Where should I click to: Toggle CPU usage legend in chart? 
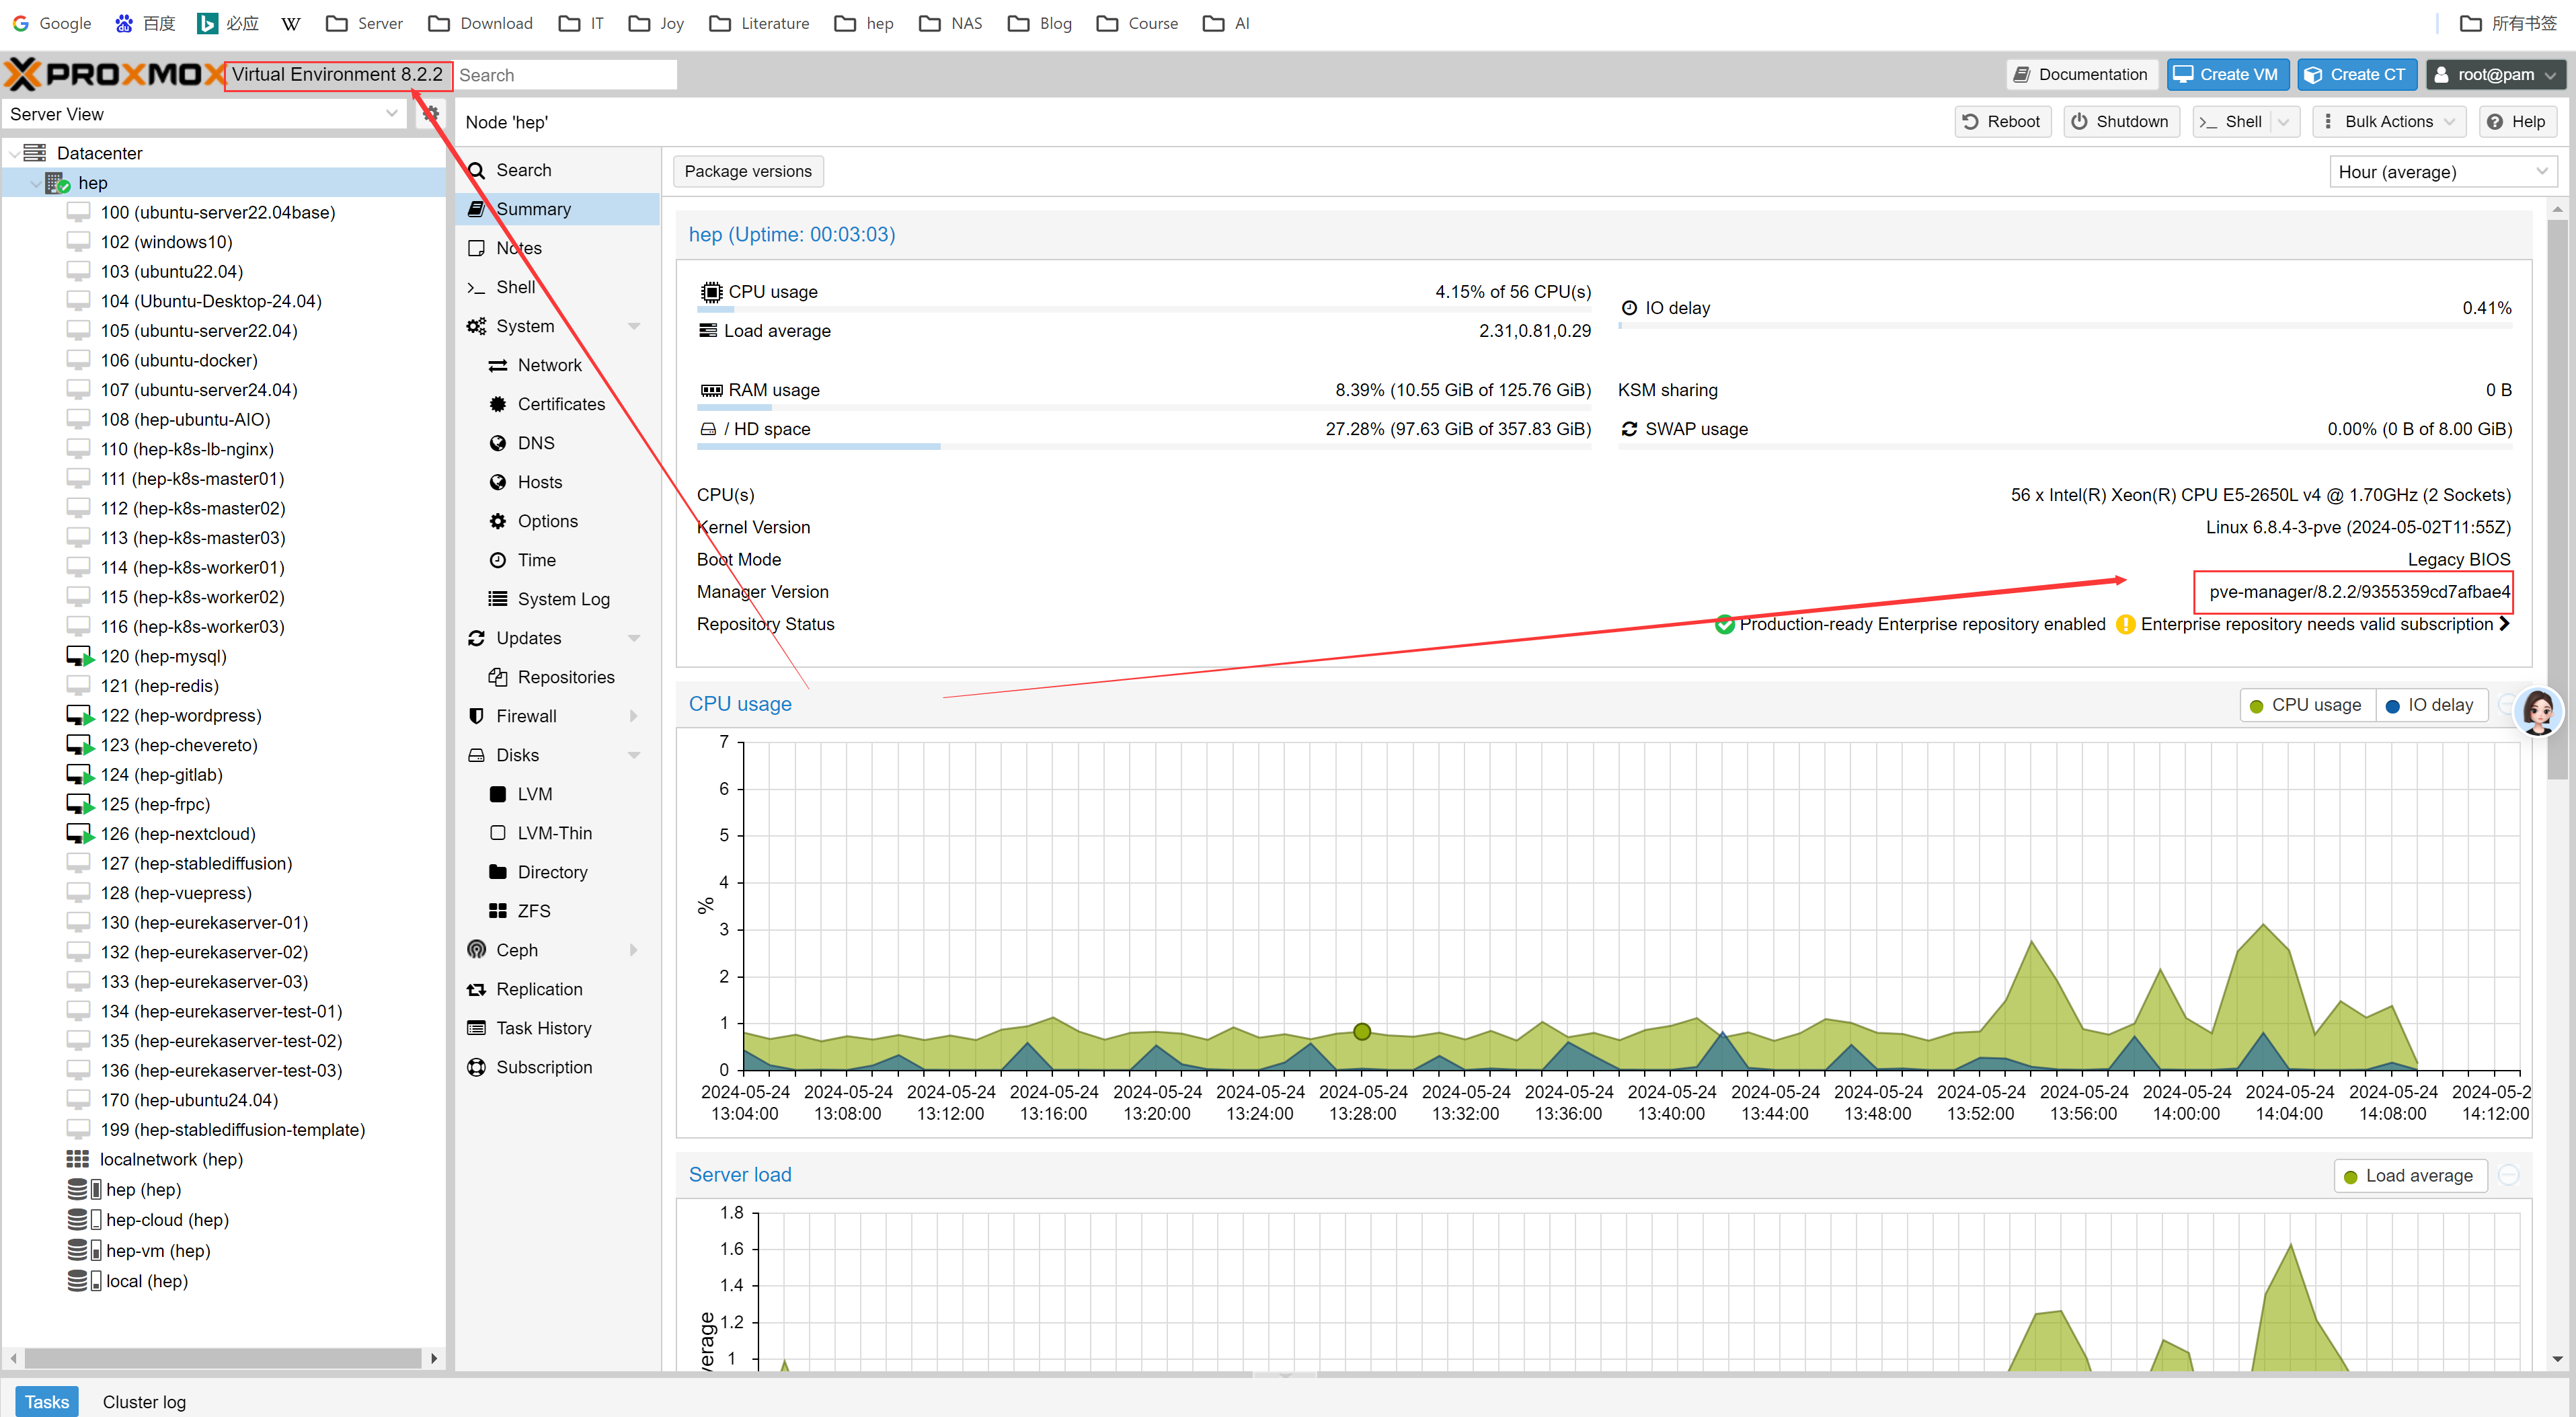point(2306,705)
